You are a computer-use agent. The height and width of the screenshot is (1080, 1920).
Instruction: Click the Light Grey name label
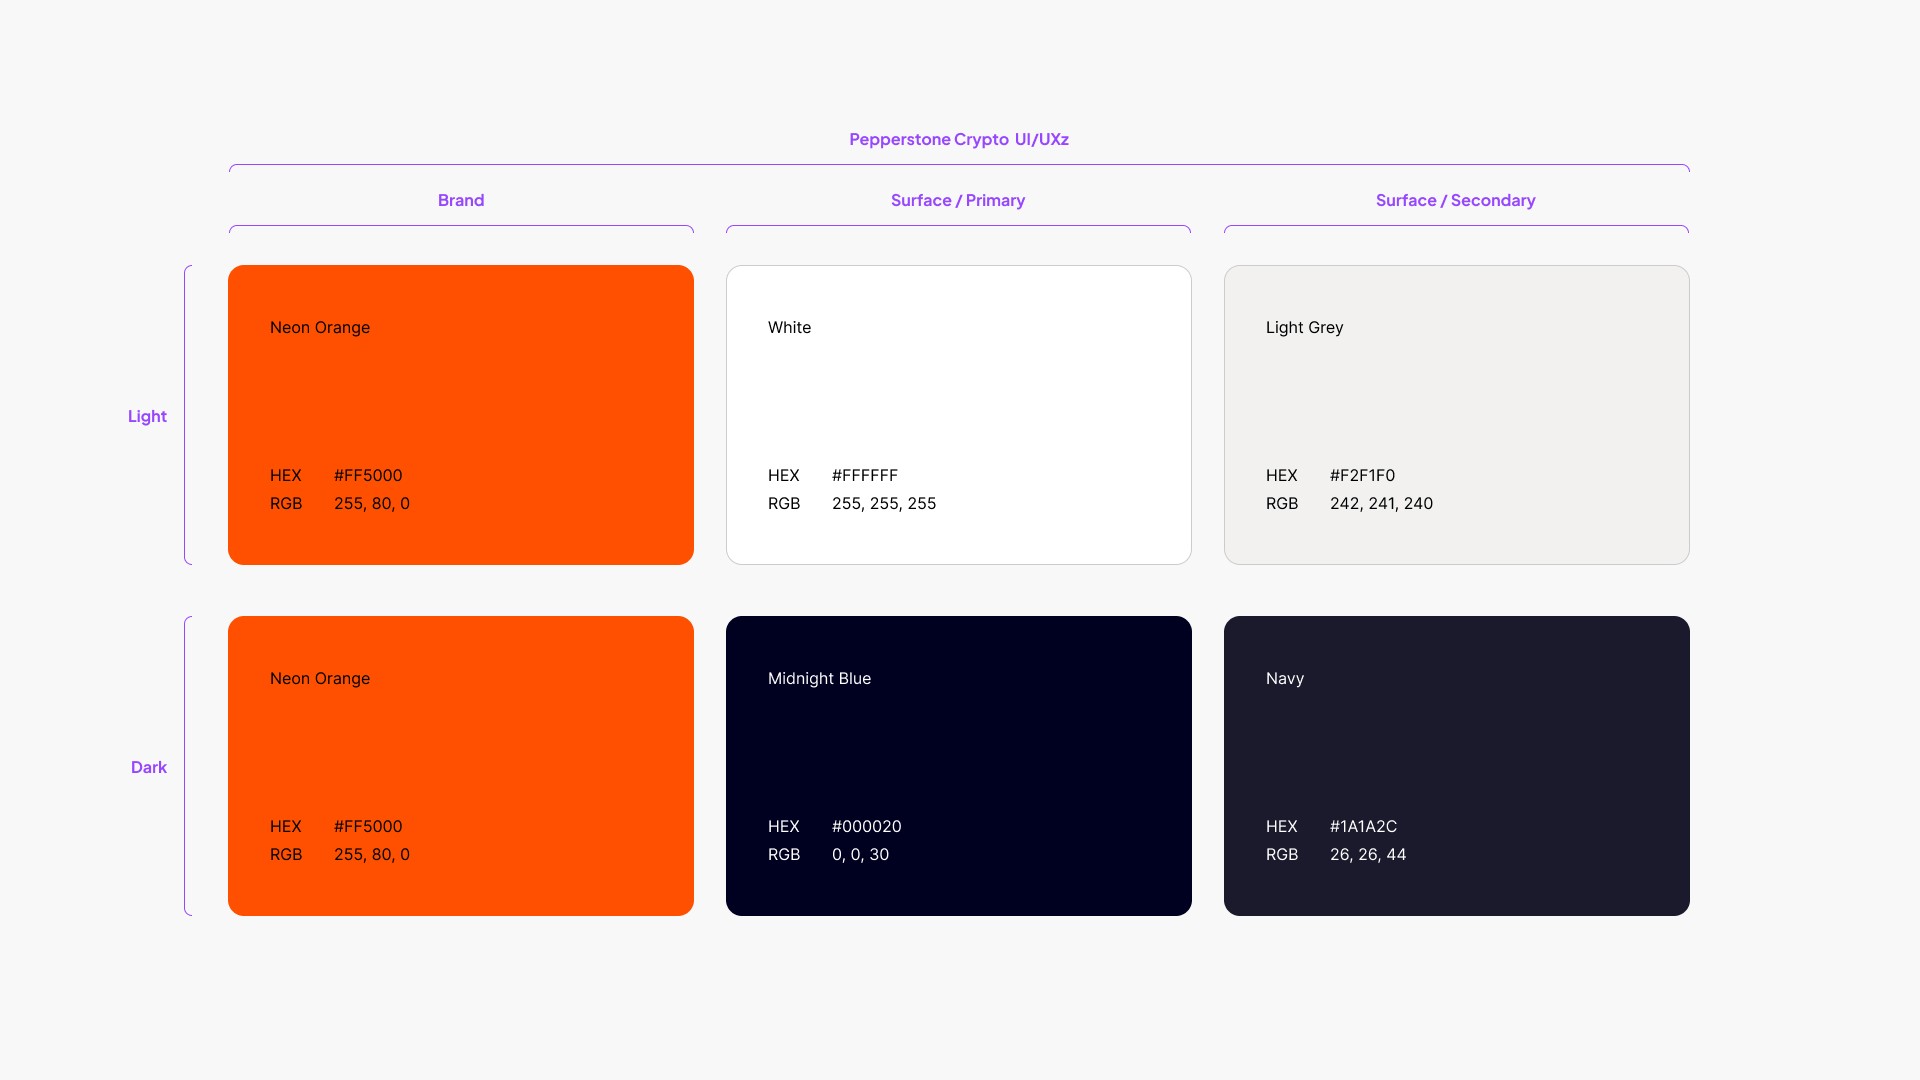pos(1304,327)
